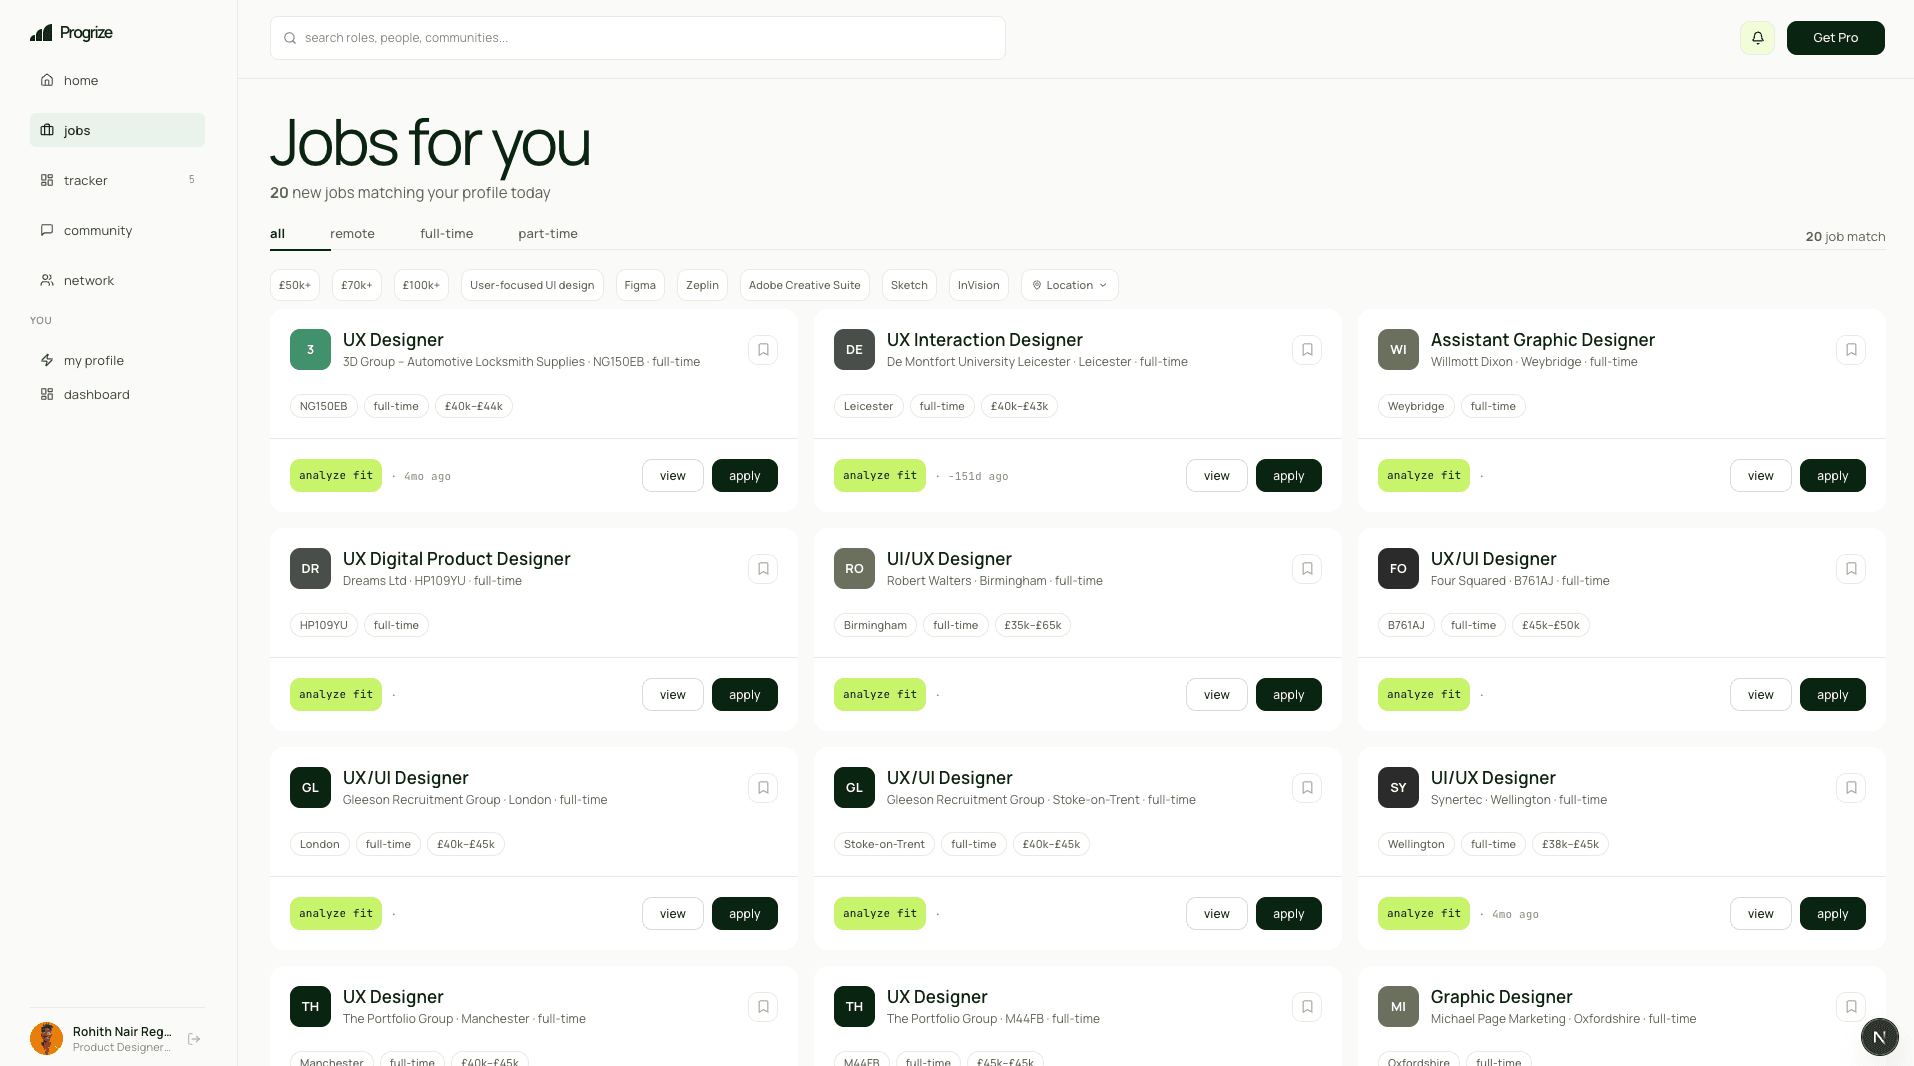1914x1066 pixels.
Task: Filter by the Adobe Creative Suite chip
Action: click(804, 285)
